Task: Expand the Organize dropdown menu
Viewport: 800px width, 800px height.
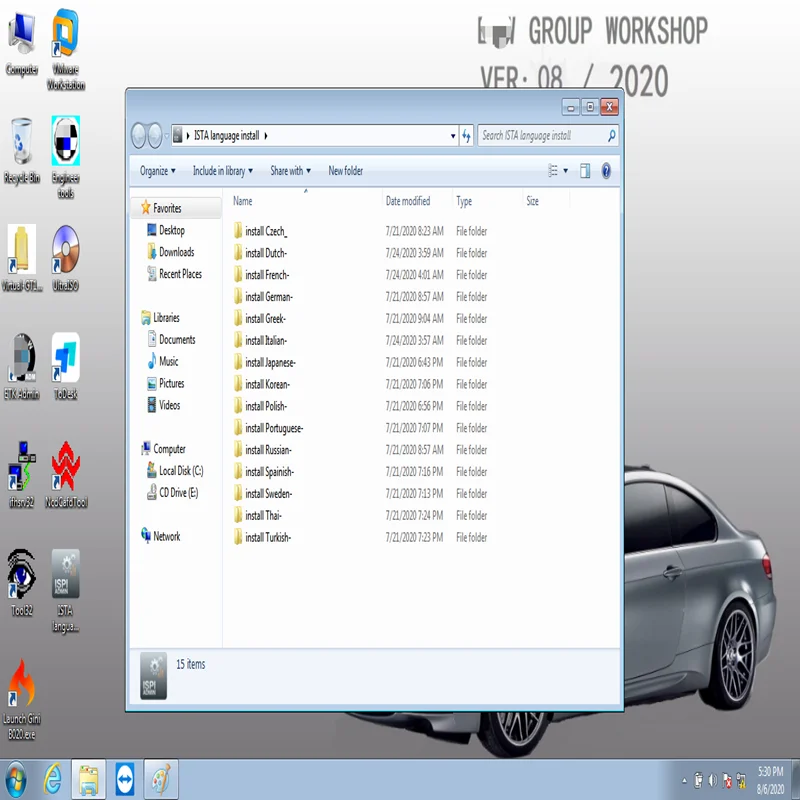Action: [x=158, y=171]
